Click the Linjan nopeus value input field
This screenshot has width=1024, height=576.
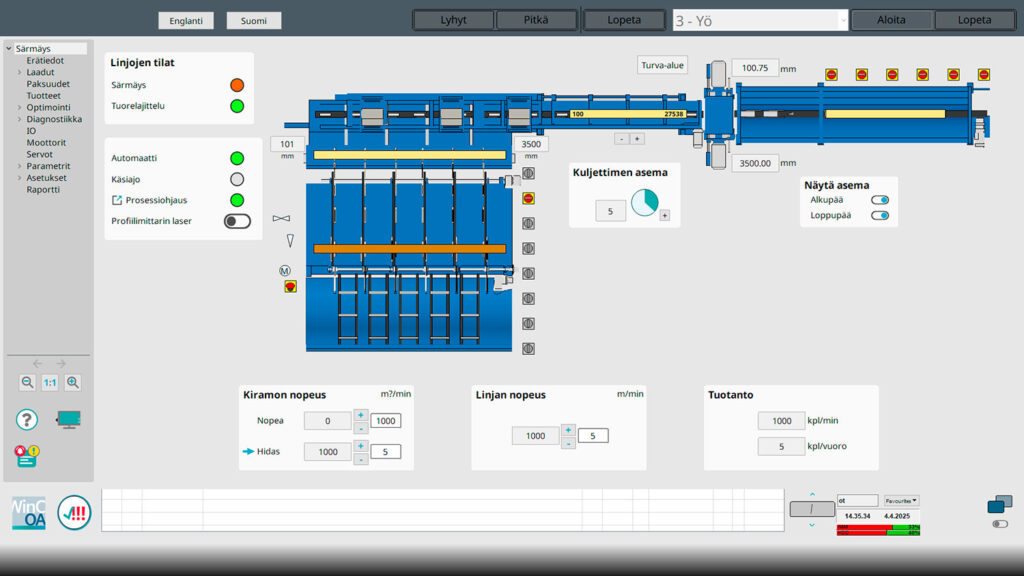[x=593, y=436]
